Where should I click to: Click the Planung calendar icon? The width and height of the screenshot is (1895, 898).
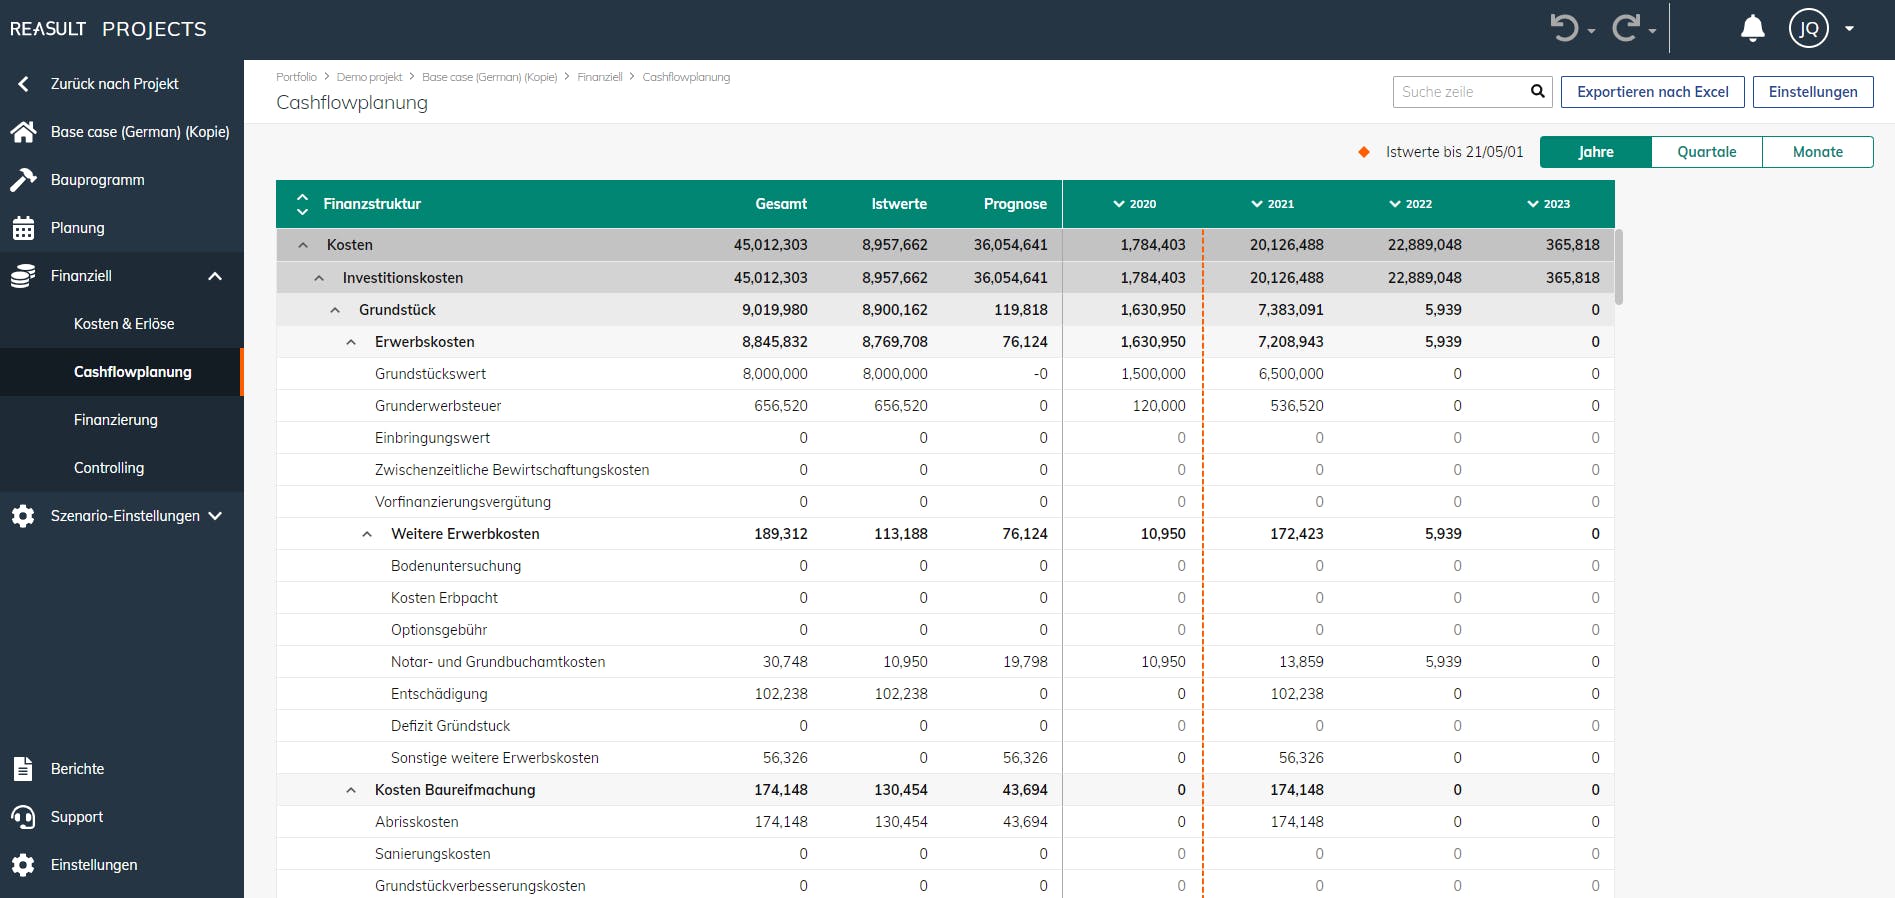pyautogui.click(x=23, y=228)
